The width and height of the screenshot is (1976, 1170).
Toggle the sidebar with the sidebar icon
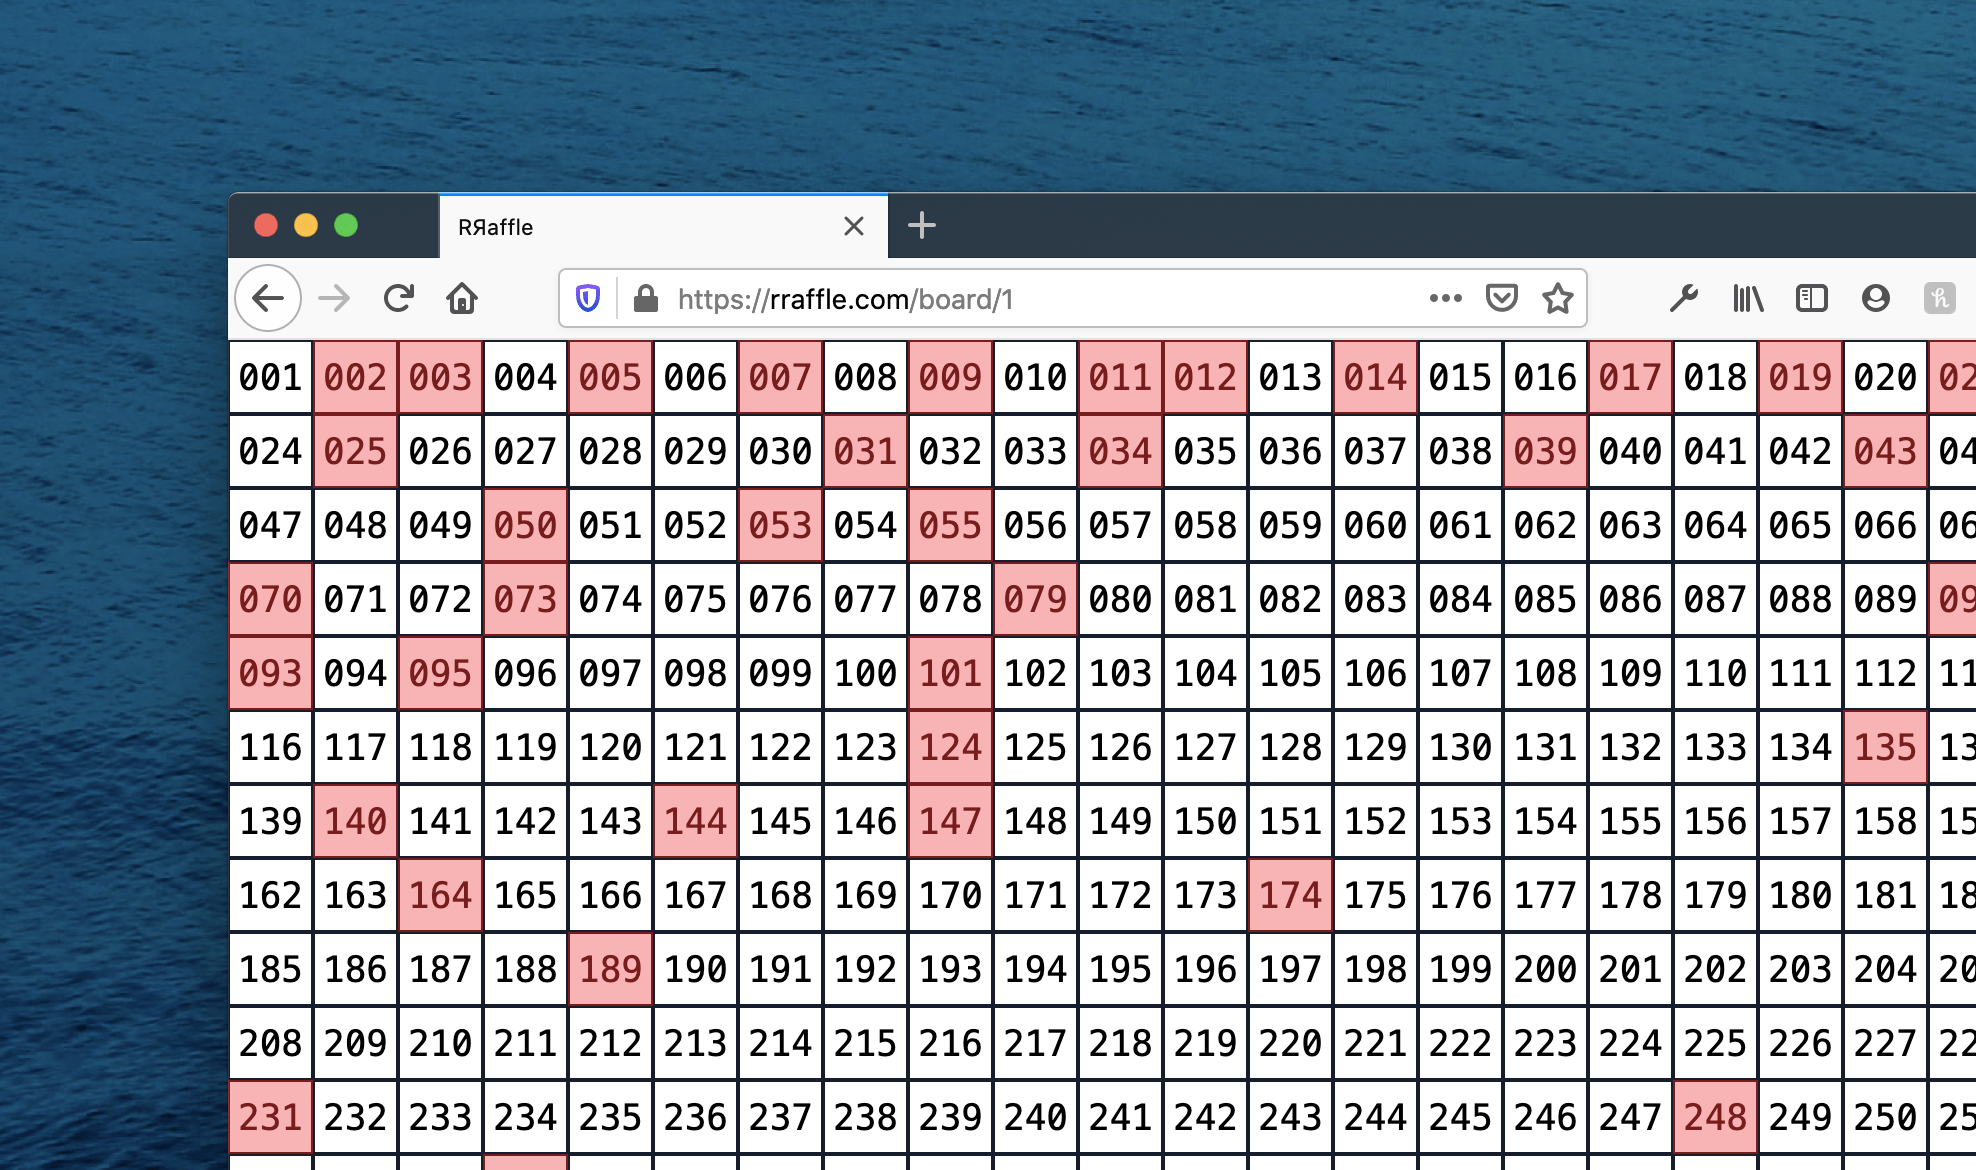[x=1812, y=298]
